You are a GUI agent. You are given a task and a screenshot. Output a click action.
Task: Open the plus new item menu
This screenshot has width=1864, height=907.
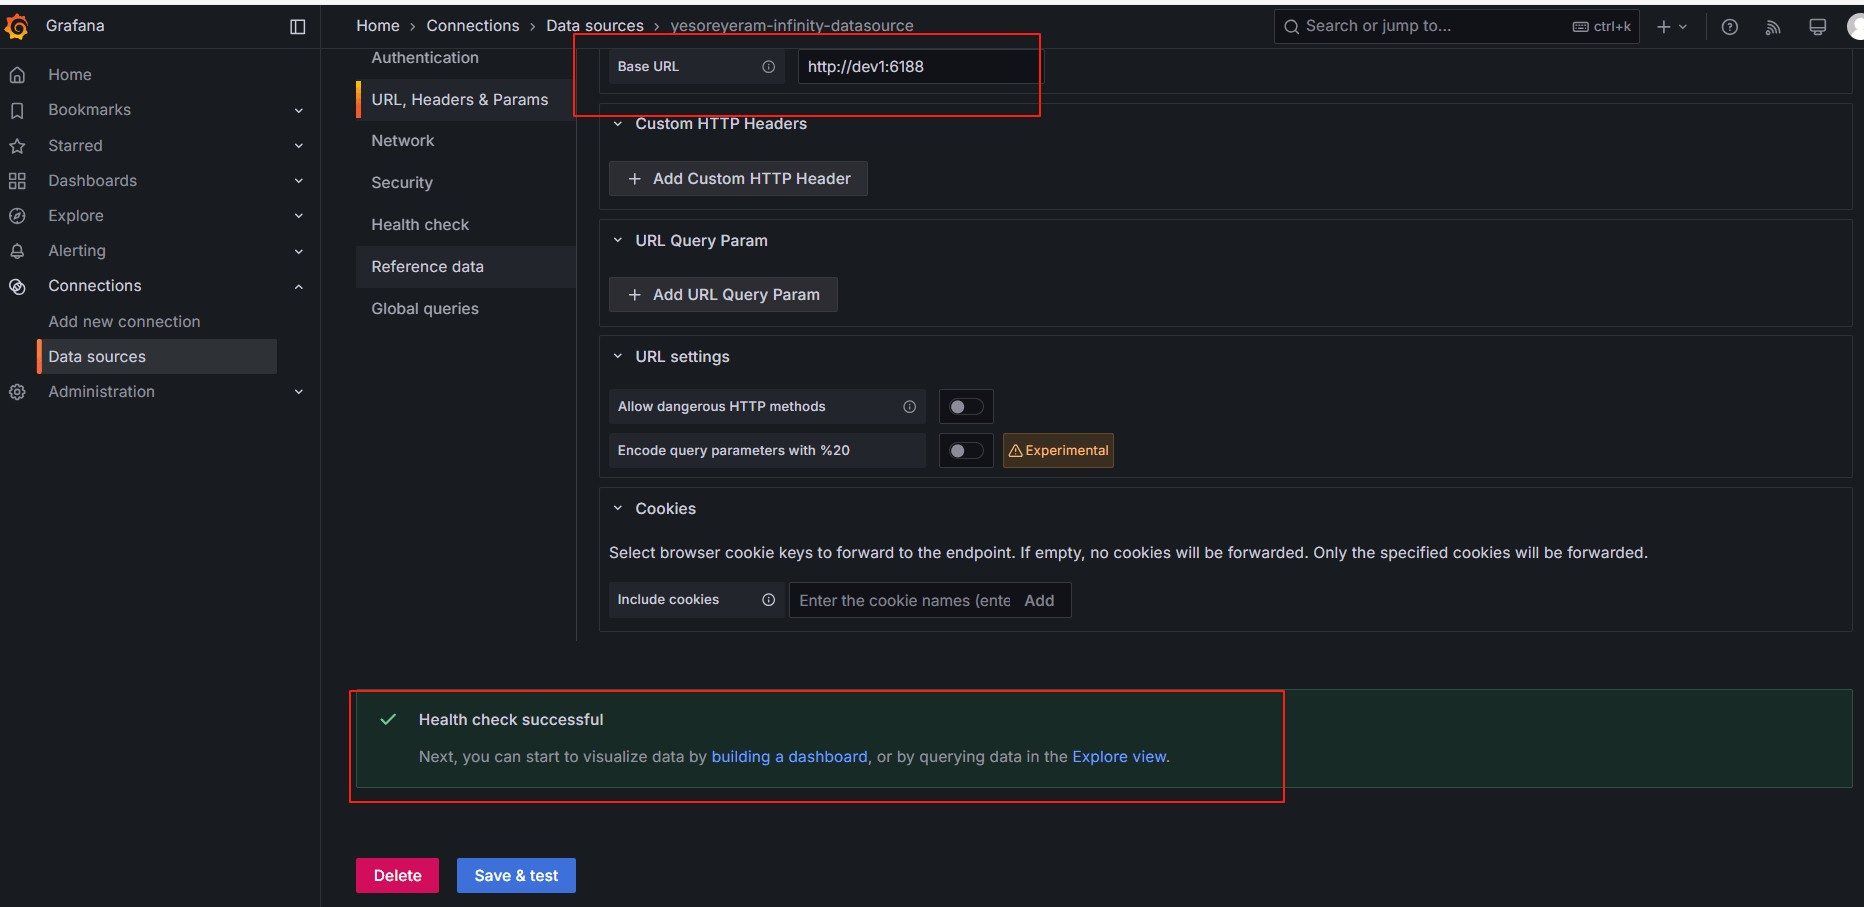pyautogui.click(x=1672, y=27)
